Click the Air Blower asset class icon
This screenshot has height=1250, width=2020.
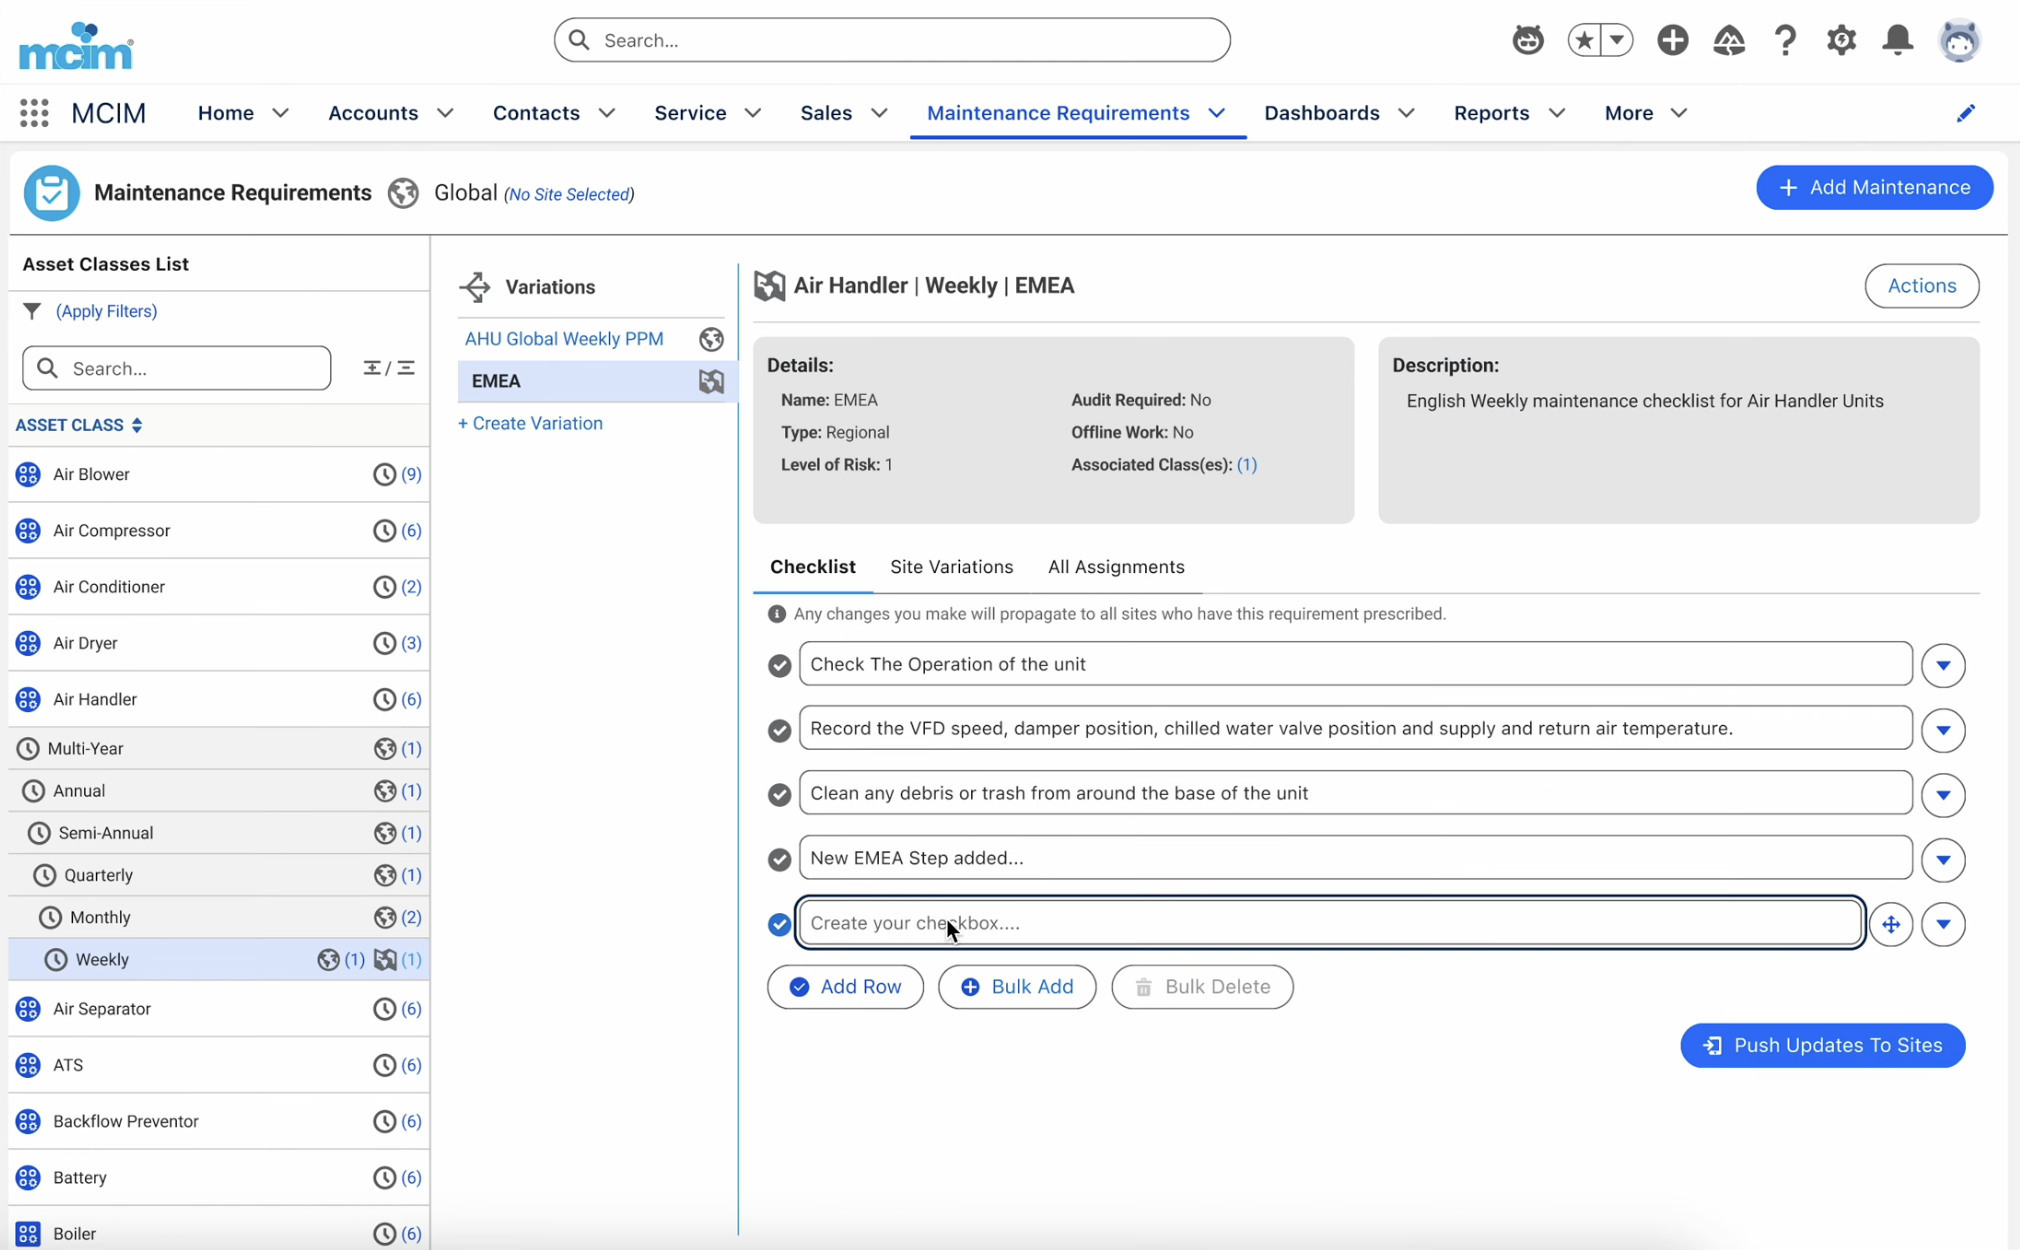[x=28, y=474]
